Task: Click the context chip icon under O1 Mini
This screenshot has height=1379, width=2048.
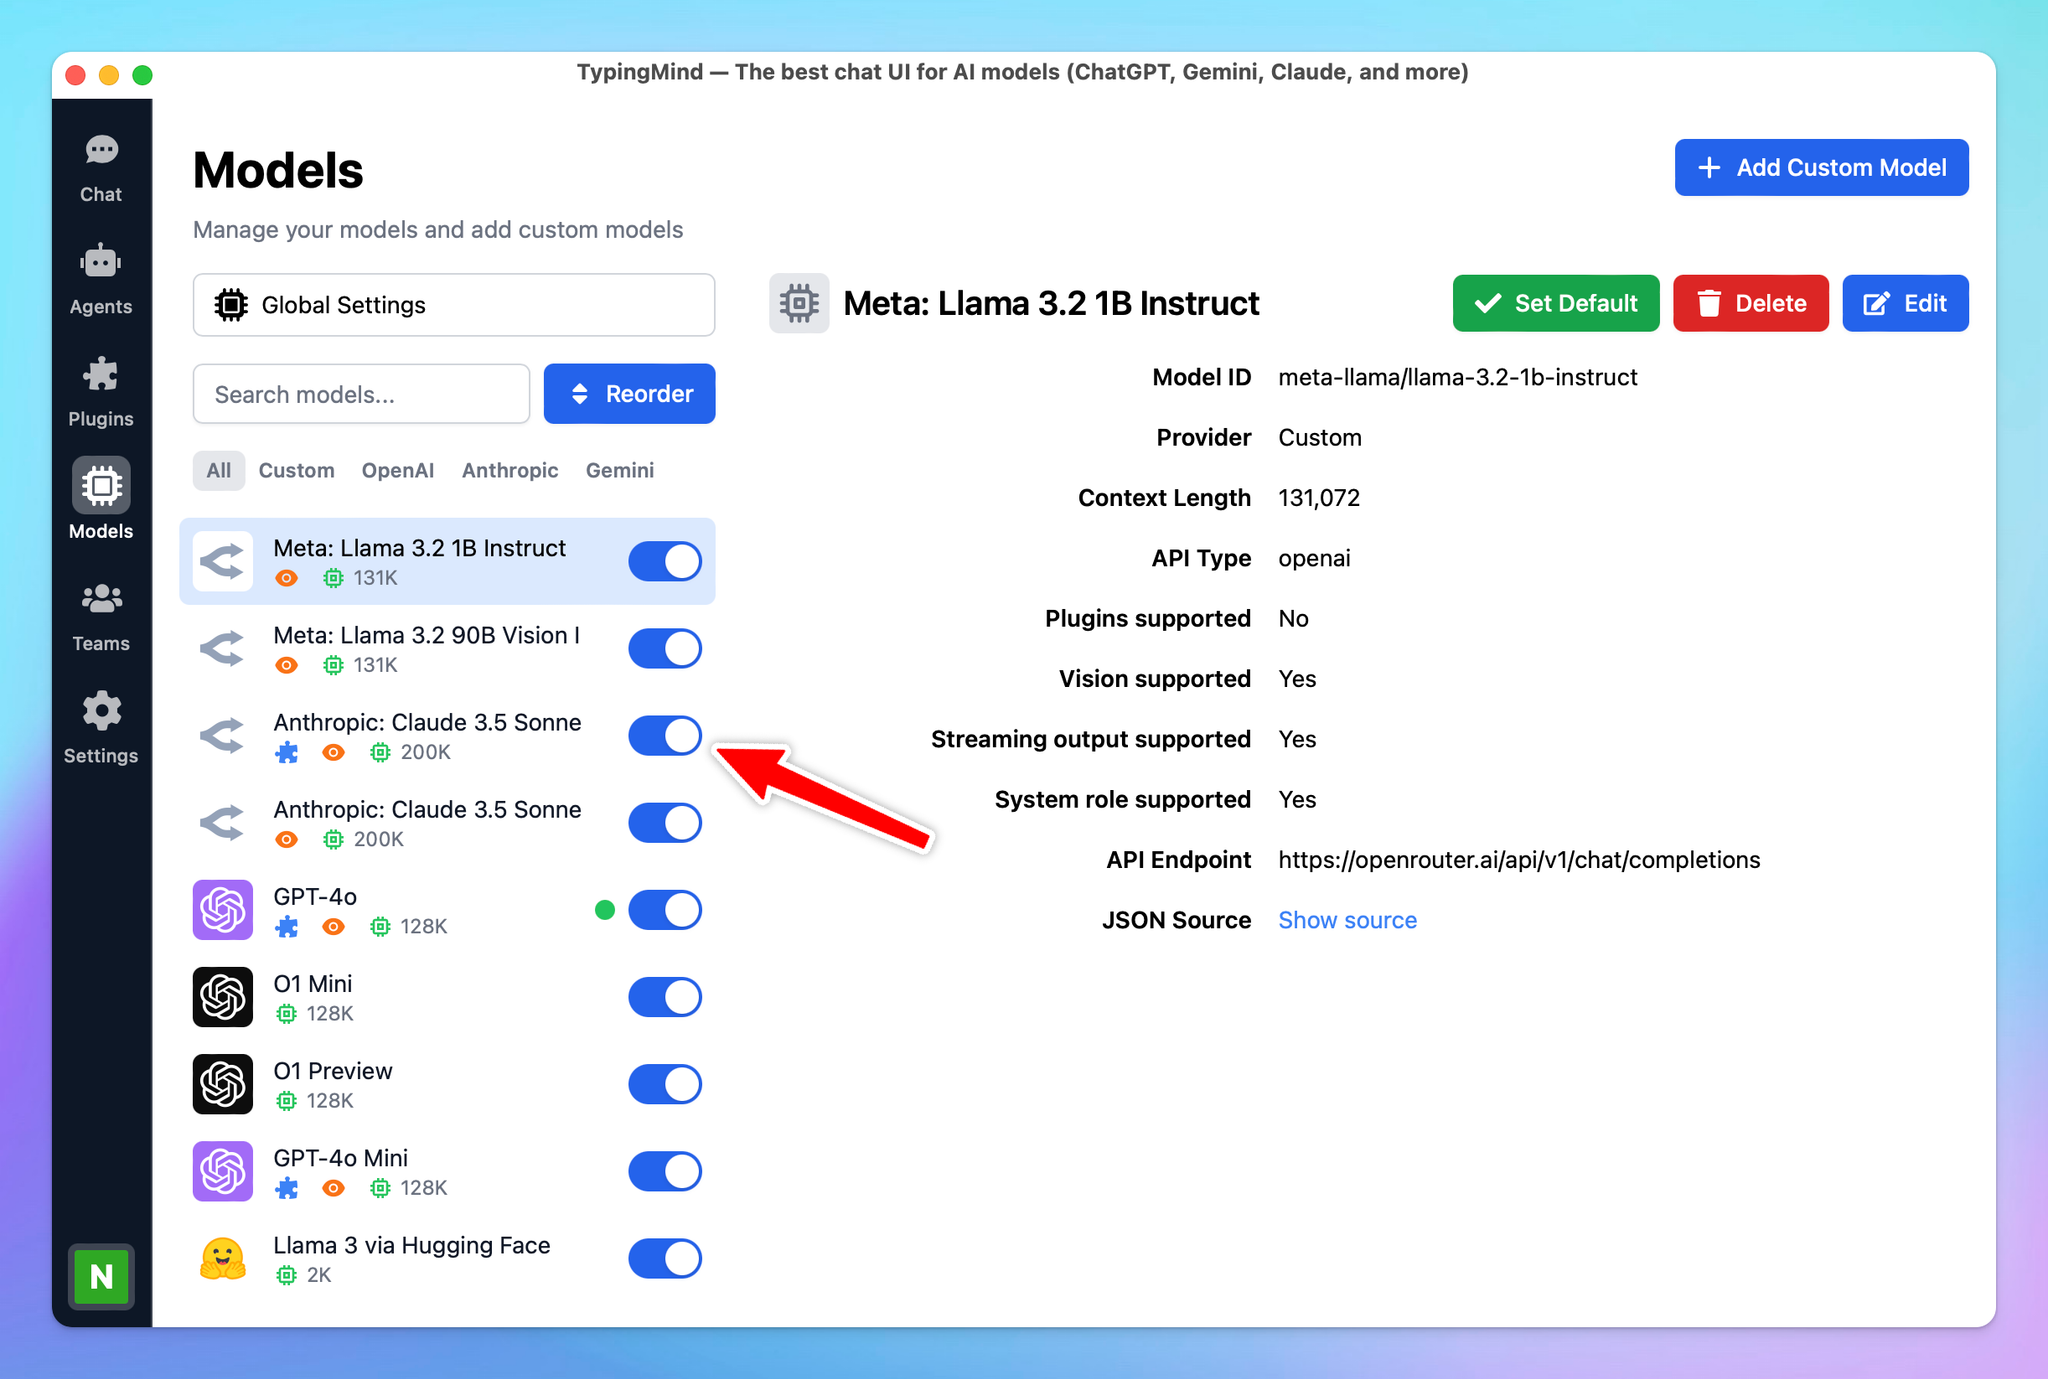Action: click(286, 1014)
